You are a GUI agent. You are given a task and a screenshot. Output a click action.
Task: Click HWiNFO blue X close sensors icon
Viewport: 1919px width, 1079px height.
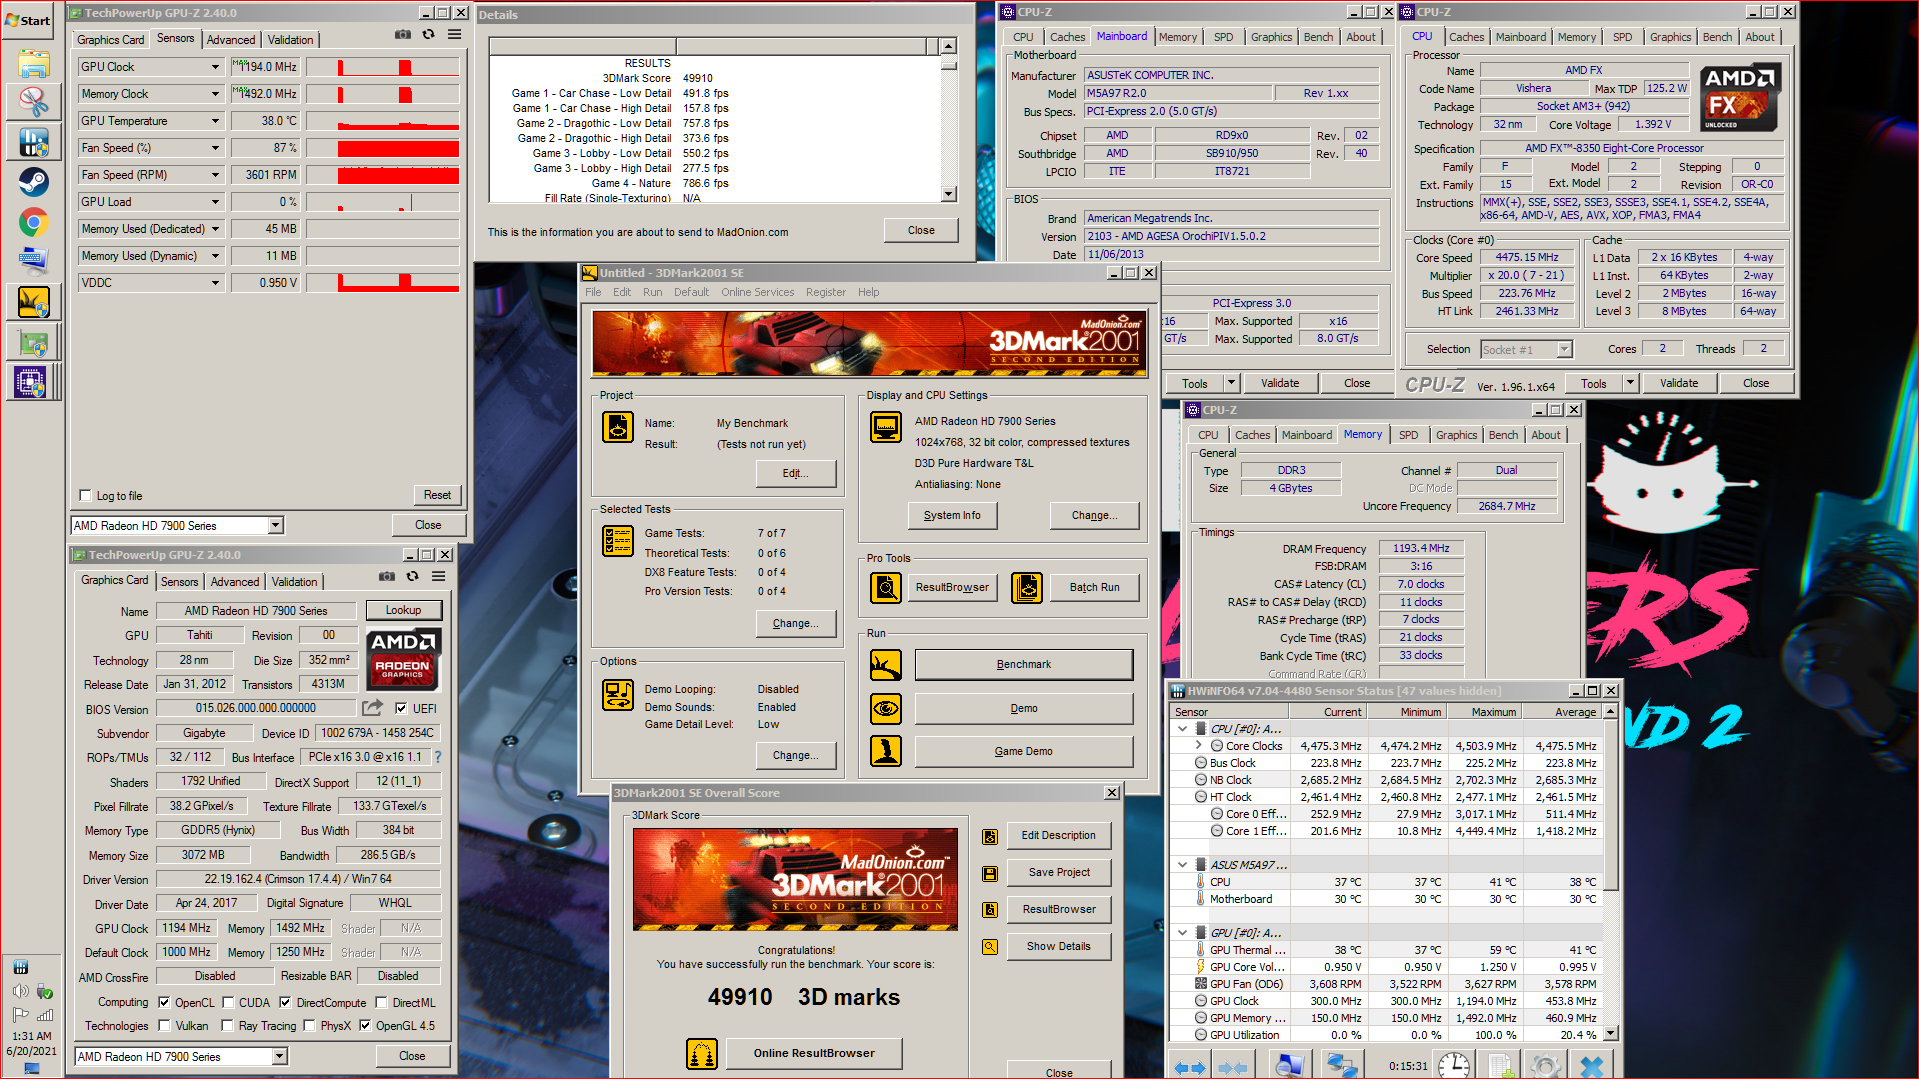(1592, 1066)
